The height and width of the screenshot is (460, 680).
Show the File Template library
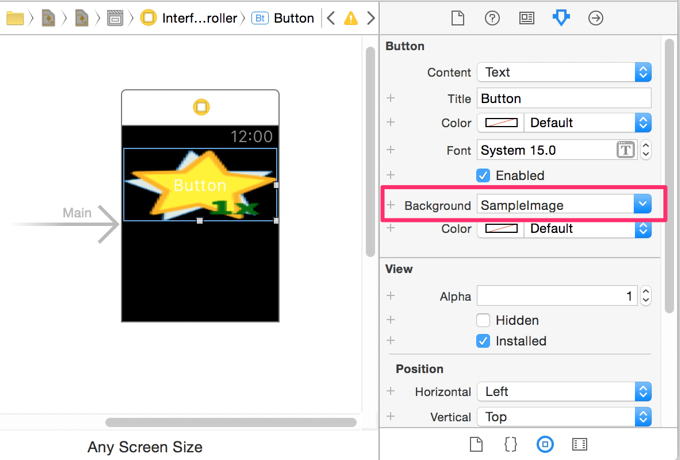[476, 444]
